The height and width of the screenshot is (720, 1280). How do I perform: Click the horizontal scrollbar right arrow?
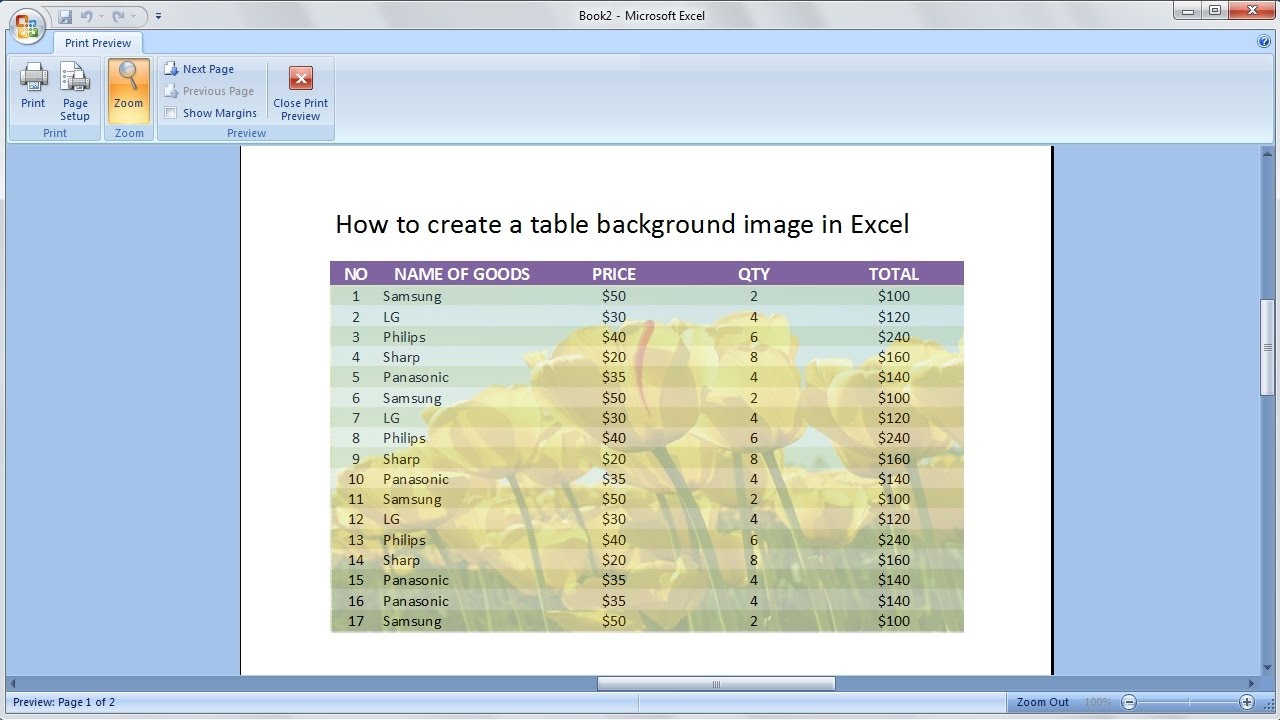tap(1252, 684)
